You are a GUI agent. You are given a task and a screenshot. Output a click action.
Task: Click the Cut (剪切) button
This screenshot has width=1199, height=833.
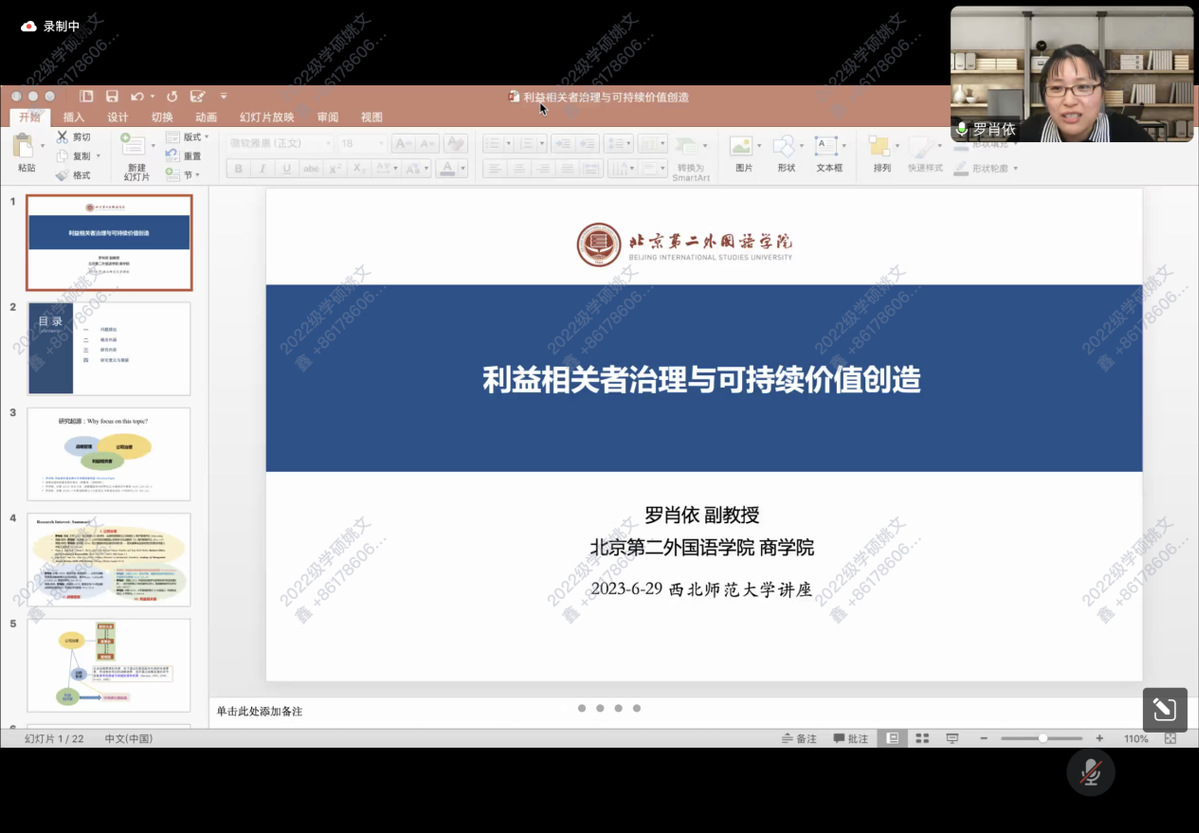click(x=74, y=137)
